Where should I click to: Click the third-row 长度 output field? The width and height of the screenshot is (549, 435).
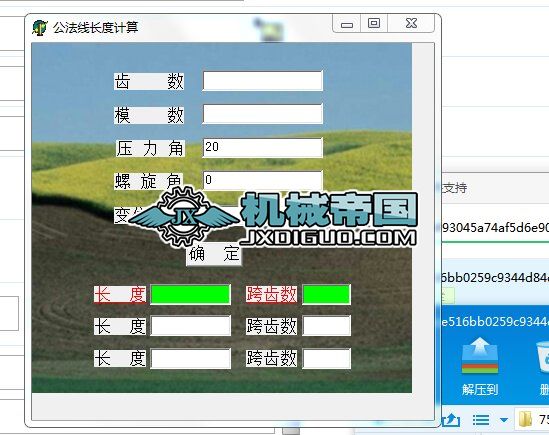(x=190, y=358)
